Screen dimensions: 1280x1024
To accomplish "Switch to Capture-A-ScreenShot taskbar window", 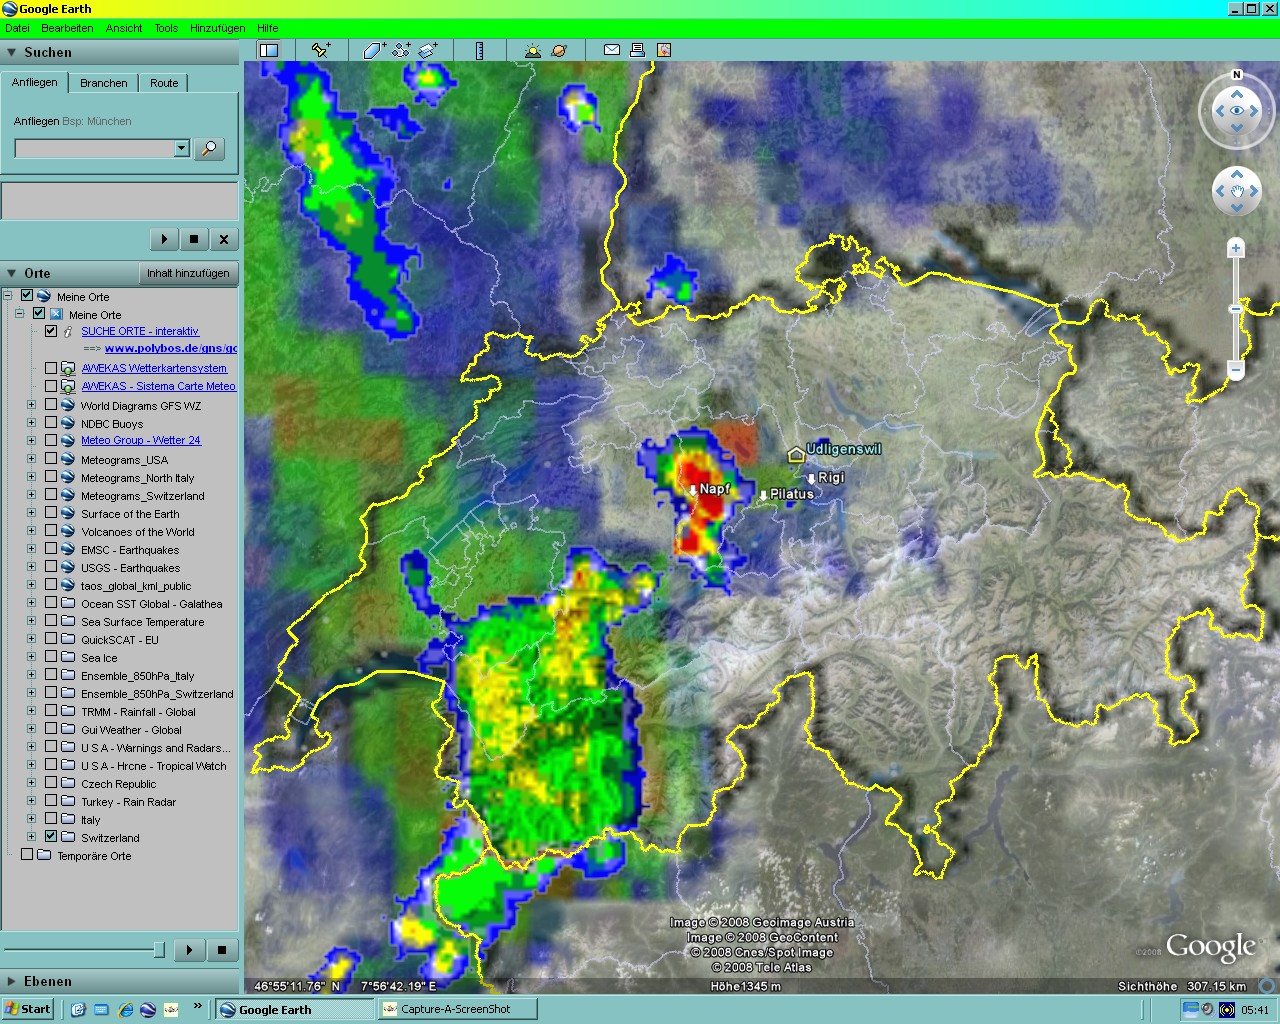I will pyautogui.click(x=458, y=1009).
